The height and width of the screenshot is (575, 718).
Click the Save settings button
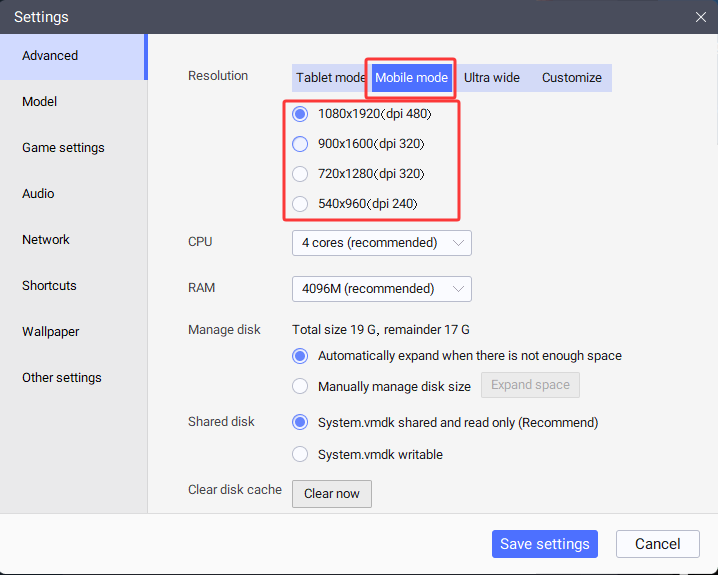[544, 544]
